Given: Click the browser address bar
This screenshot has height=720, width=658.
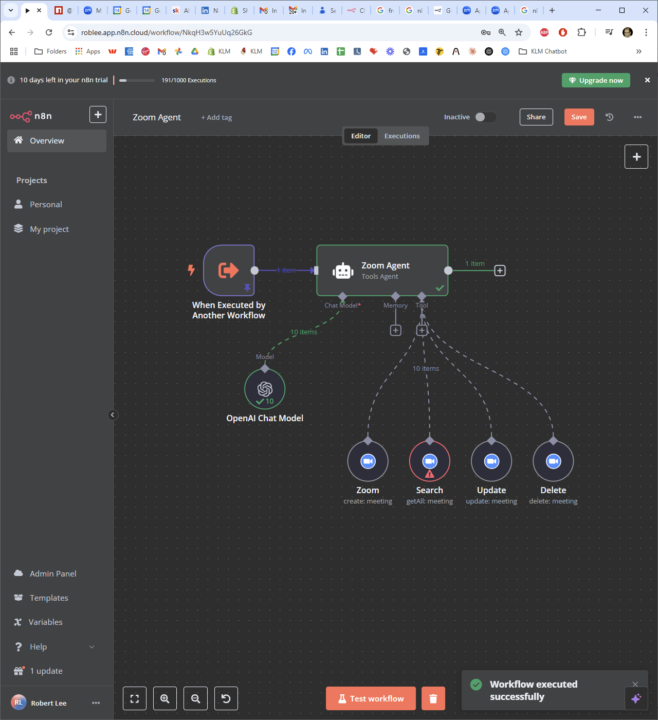Looking at the screenshot, I should (276, 32).
